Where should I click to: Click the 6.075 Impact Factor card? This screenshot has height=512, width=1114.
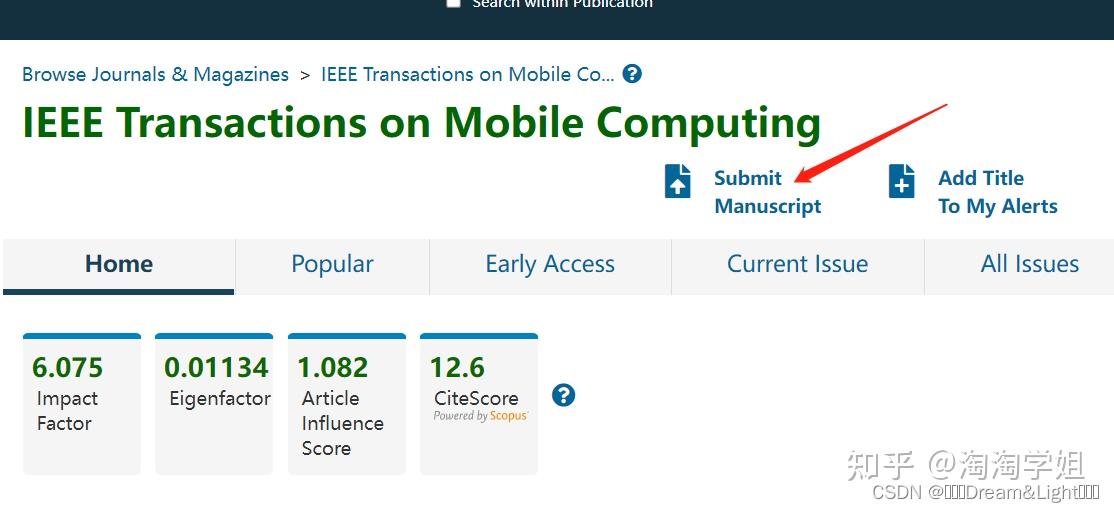pyautogui.click(x=82, y=404)
